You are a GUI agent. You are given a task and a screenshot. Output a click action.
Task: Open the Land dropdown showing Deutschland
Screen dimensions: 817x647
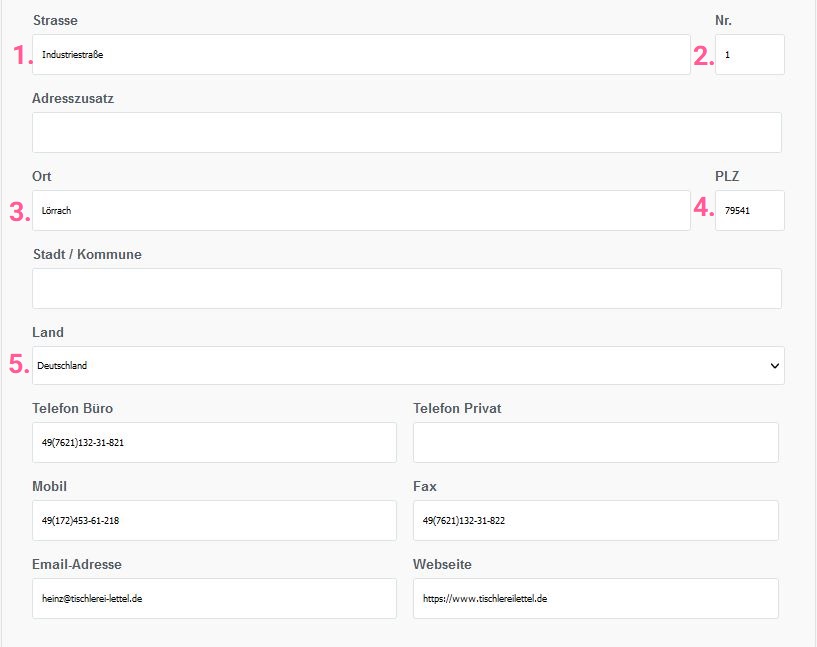408,366
